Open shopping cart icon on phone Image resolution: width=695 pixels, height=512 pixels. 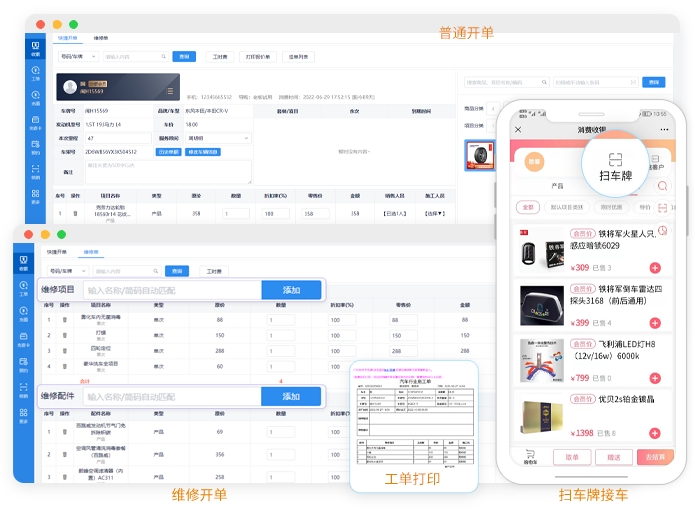[530, 457]
